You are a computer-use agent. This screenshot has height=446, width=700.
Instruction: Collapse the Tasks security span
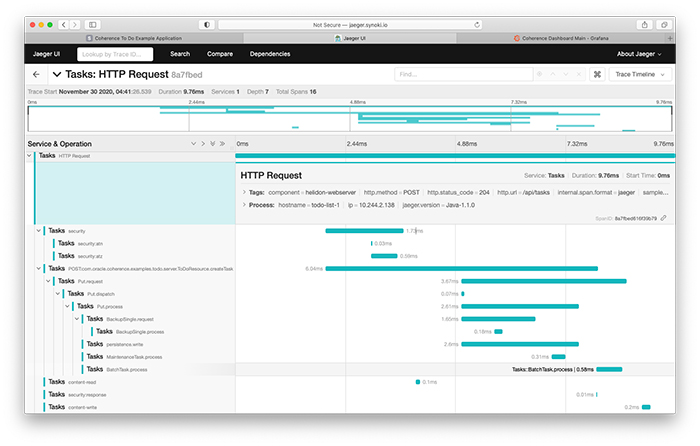click(x=39, y=231)
